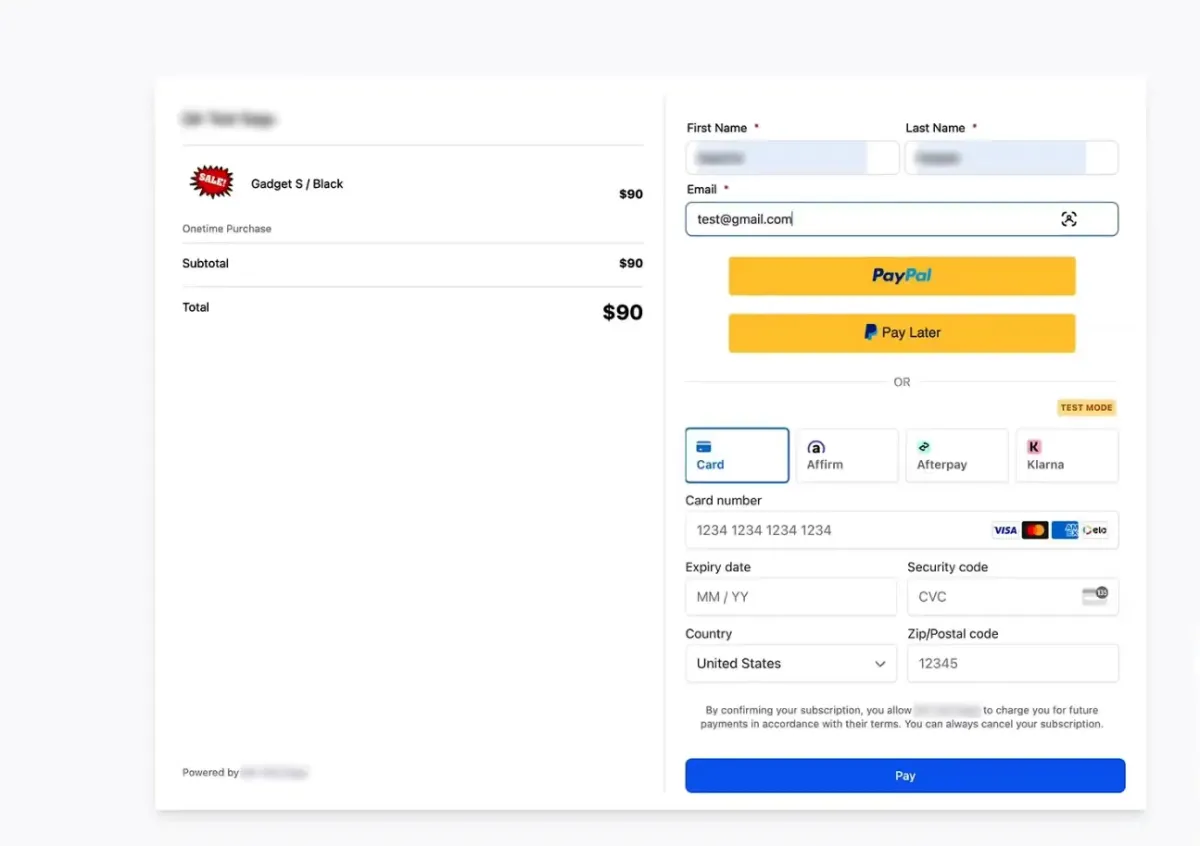Click the Security code label
The width and height of the screenshot is (1200, 846).
click(x=947, y=567)
